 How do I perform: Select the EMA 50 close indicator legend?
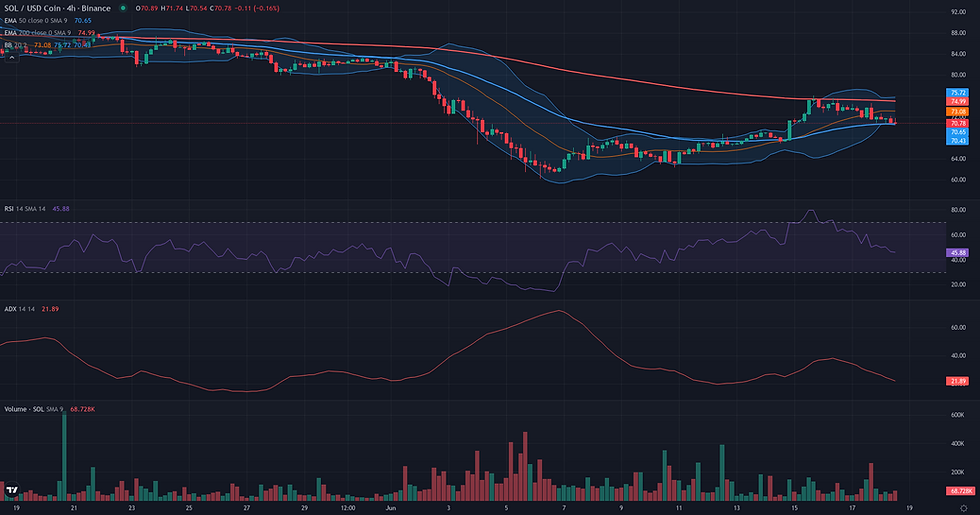pyautogui.click(x=38, y=21)
